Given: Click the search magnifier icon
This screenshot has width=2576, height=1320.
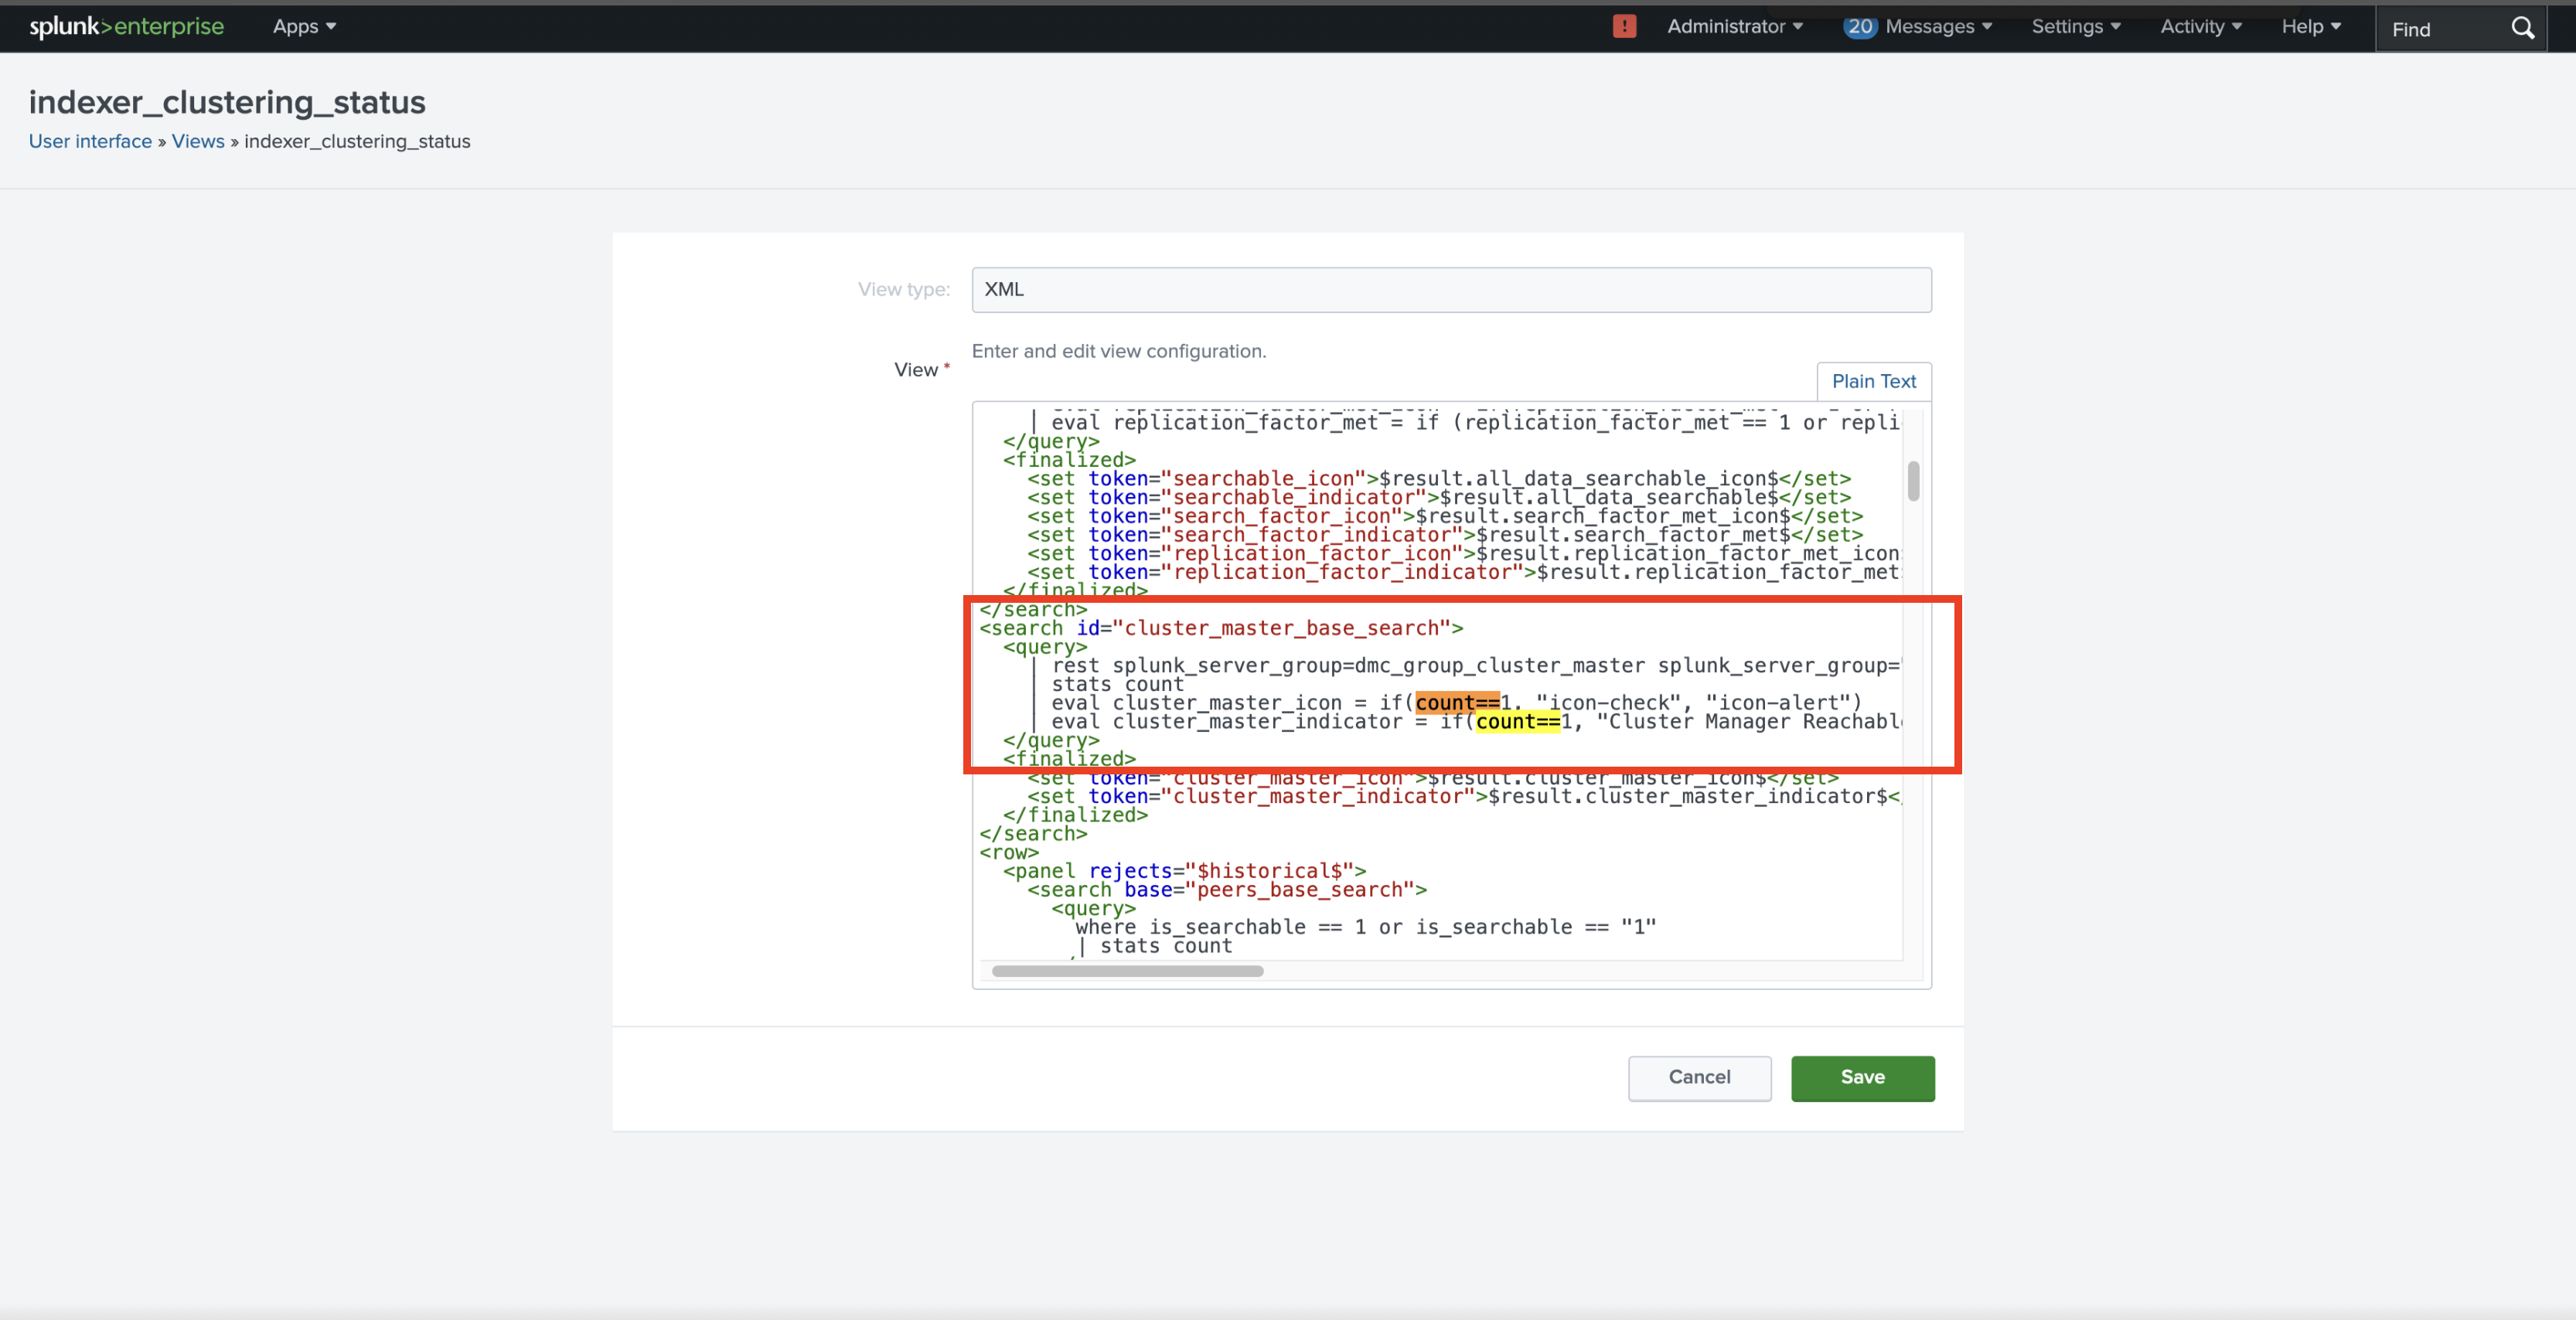Looking at the screenshot, I should click(x=2522, y=29).
